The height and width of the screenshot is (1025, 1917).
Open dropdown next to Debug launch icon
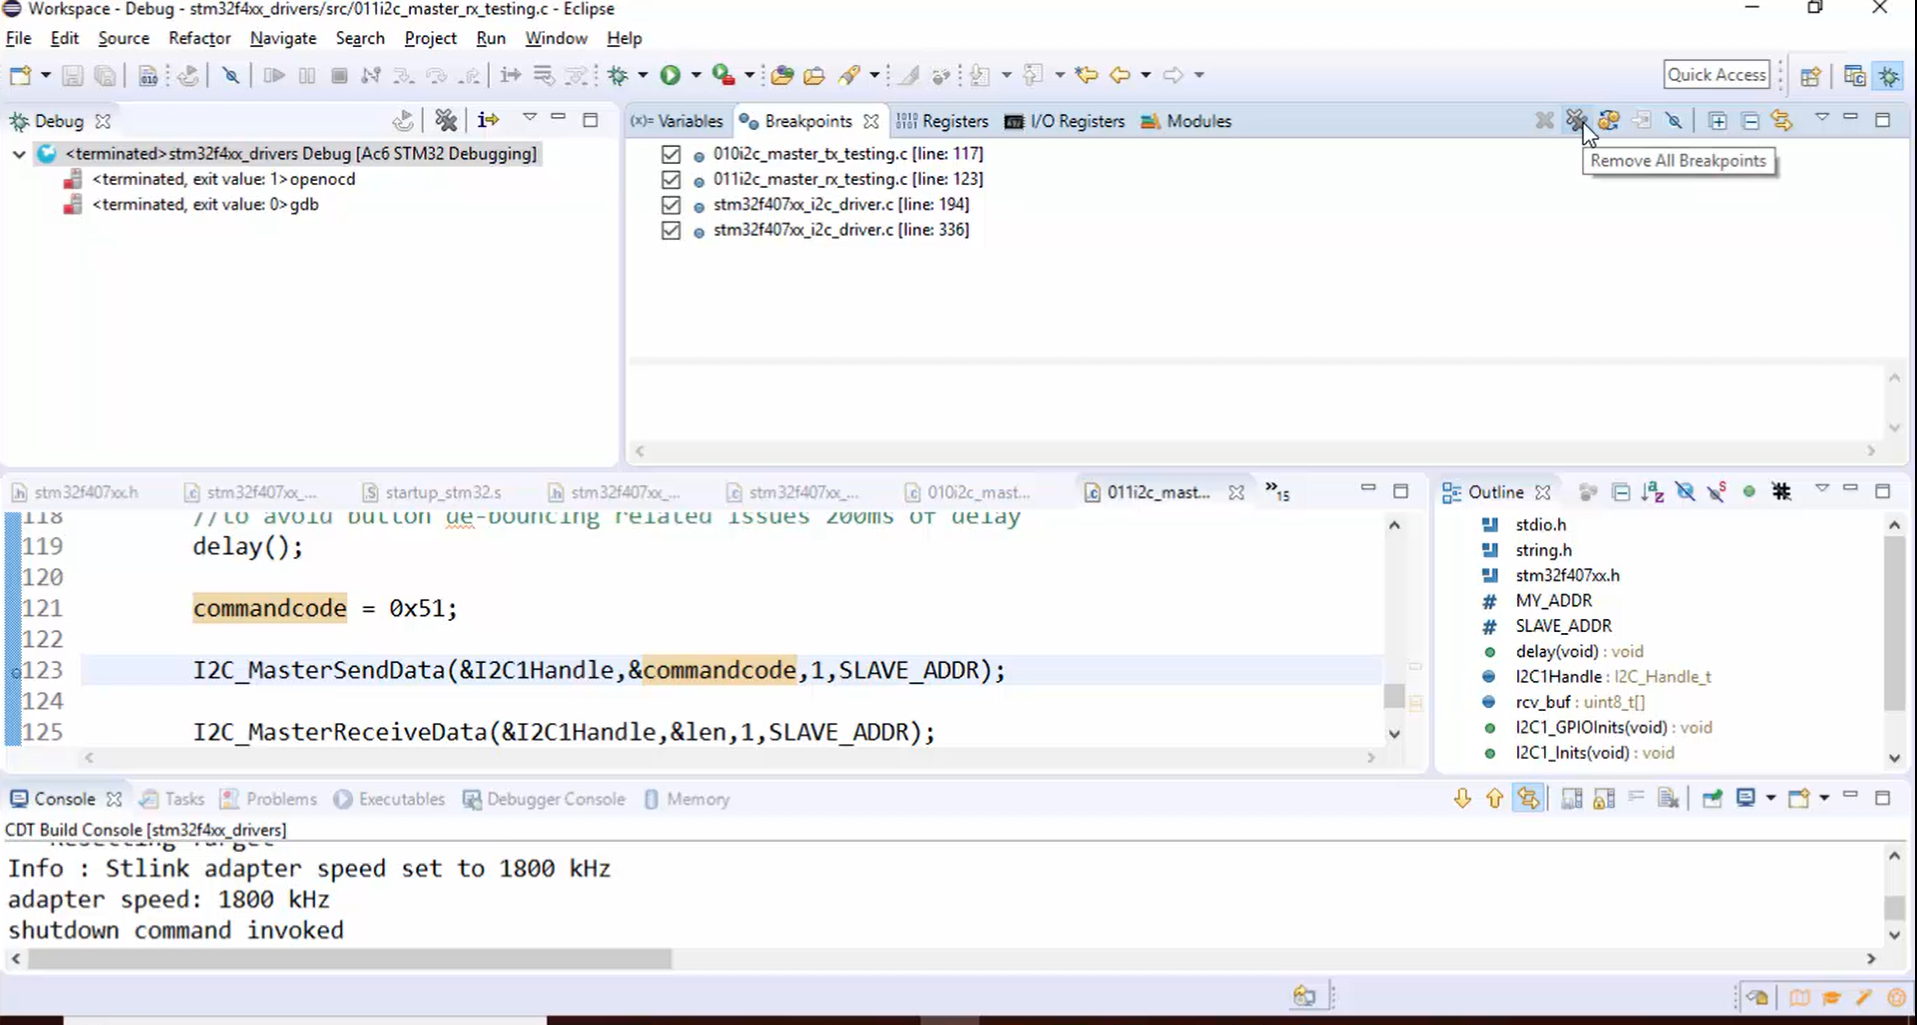coord(643,75)
